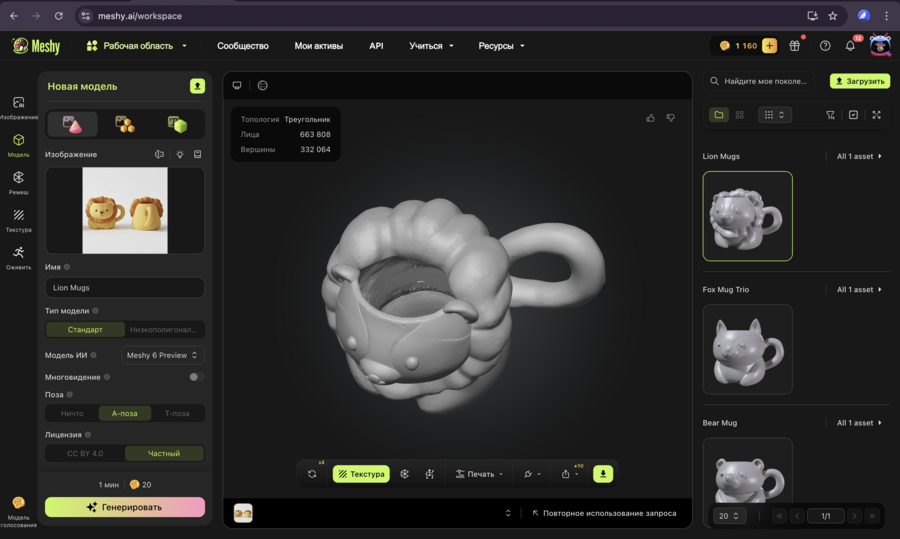Click the plus button to add credits
Image resolution: width=900 pixels, height=539 pixels.
769,46
